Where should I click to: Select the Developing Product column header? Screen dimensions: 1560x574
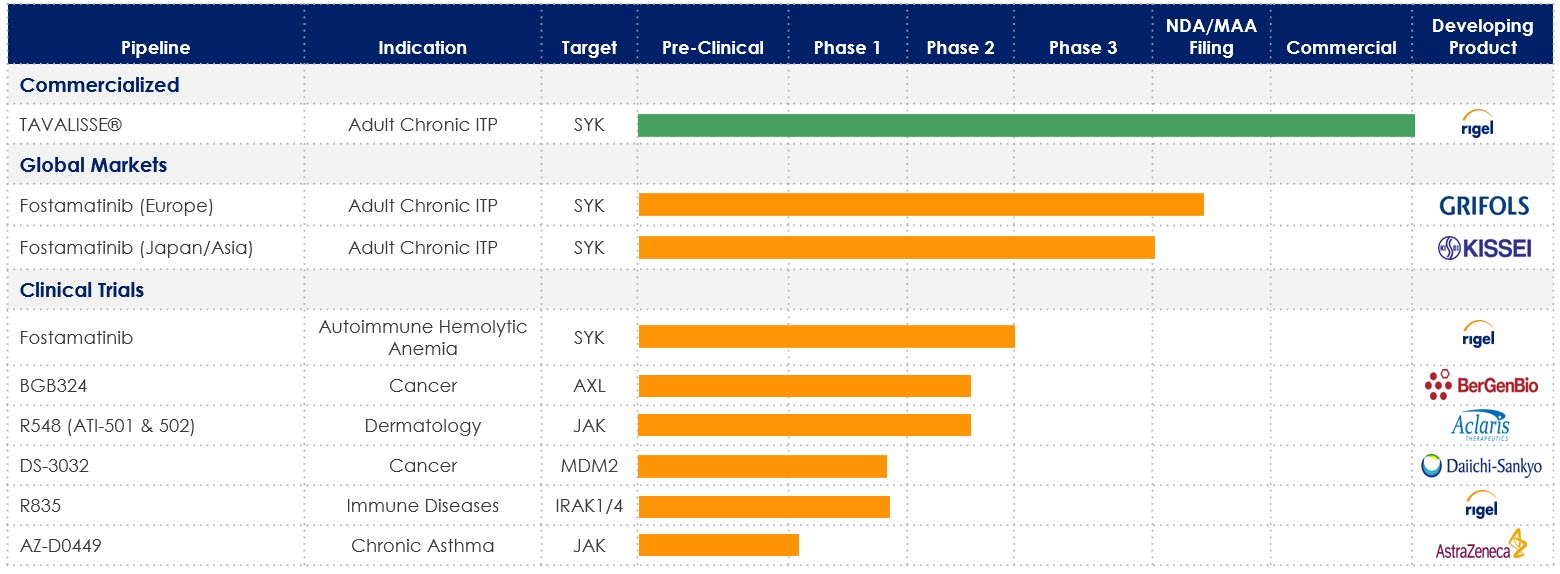(x=1481, y=37)
